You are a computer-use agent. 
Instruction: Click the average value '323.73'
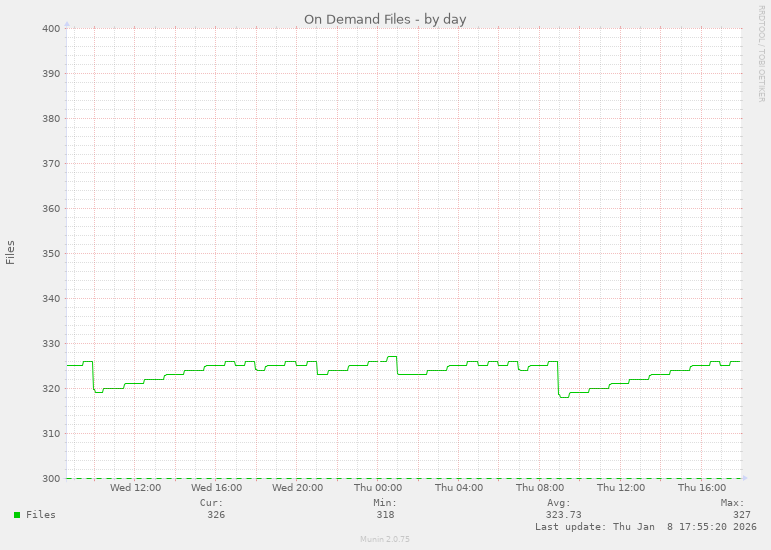[563, 515]
